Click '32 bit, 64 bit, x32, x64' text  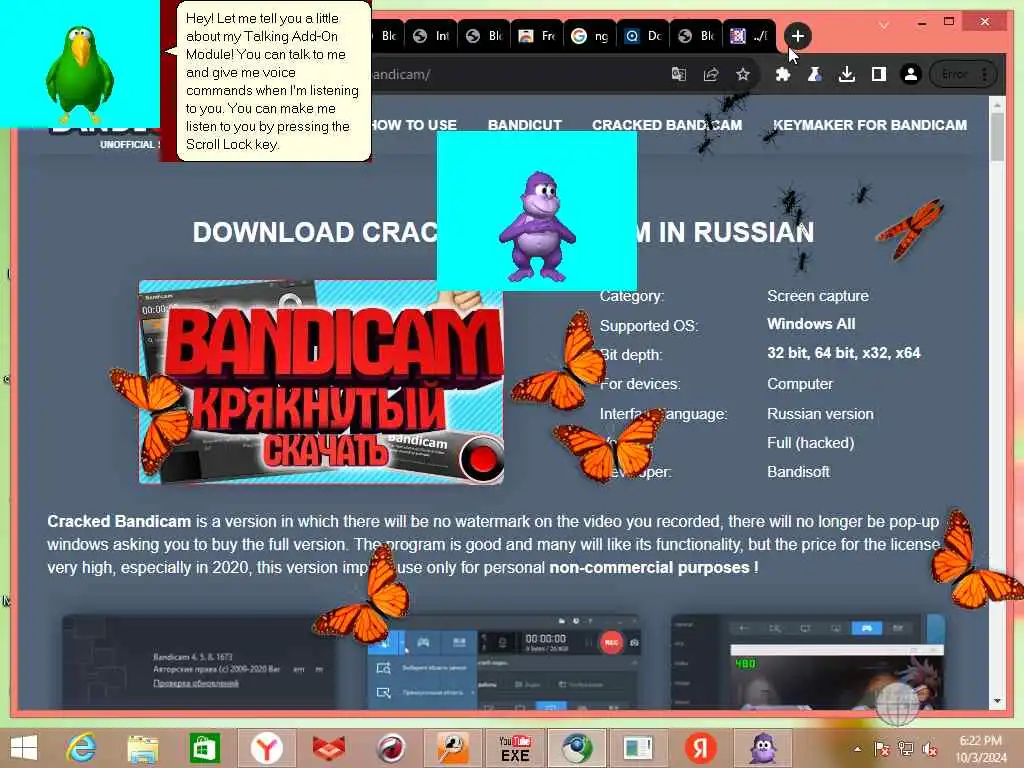(844, 353)
